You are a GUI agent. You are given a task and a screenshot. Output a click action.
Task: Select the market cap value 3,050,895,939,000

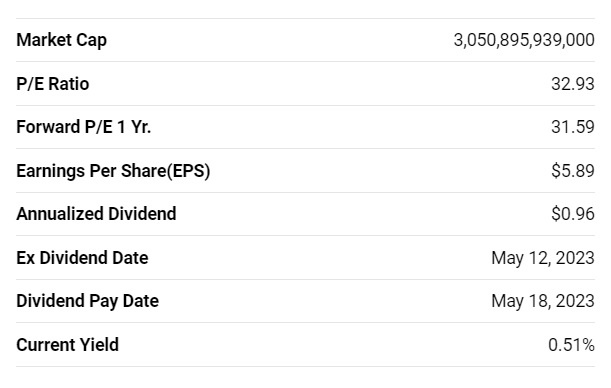[x=524, y=41]
